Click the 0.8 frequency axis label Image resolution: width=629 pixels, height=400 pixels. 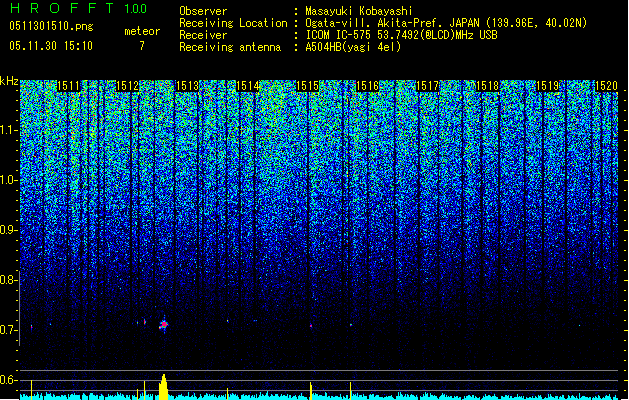(9, 280)
